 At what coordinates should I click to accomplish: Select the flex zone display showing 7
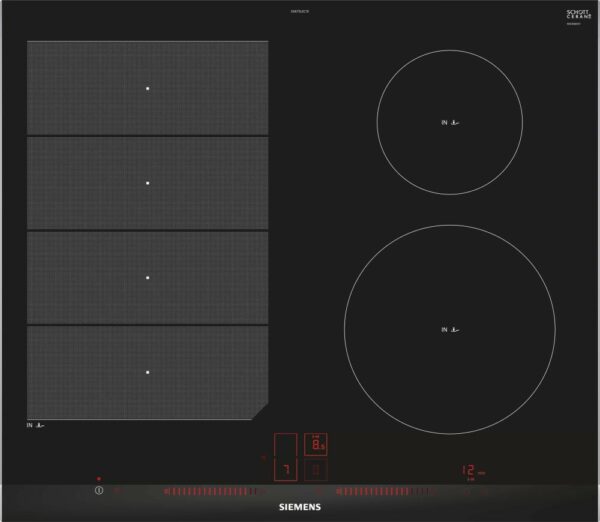coord(286,457)
